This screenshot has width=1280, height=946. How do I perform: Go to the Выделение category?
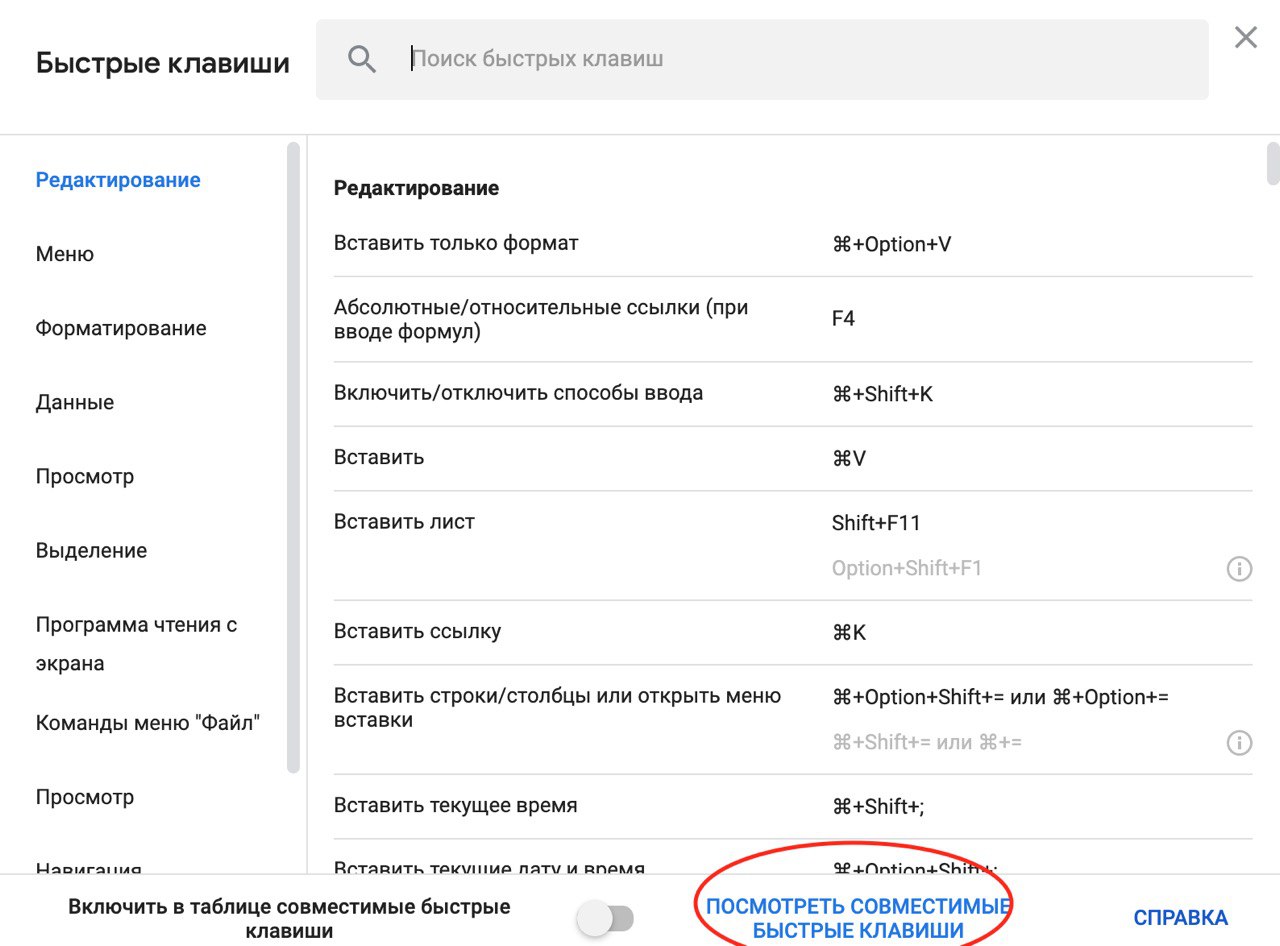click(x=91, y=550)
